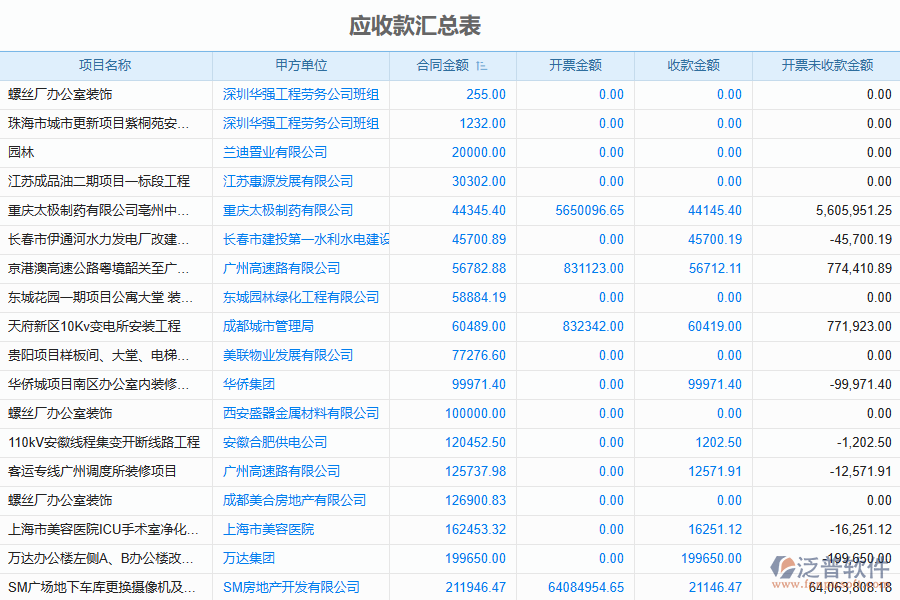Open link 成都美合房地产有限公司

(294, 500)
